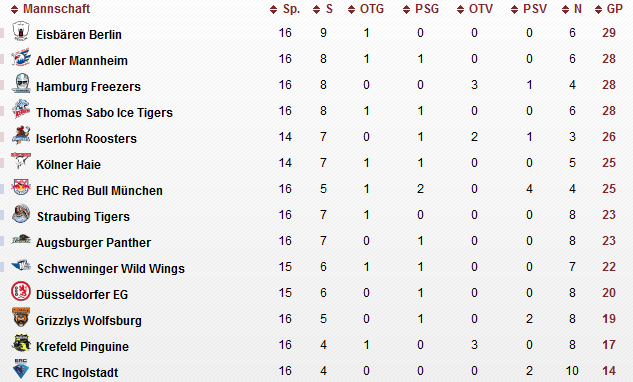Viewport: 633px width, 382px height.
Task: Click the Kölner Haie shark logo
Action: point(21,160)
